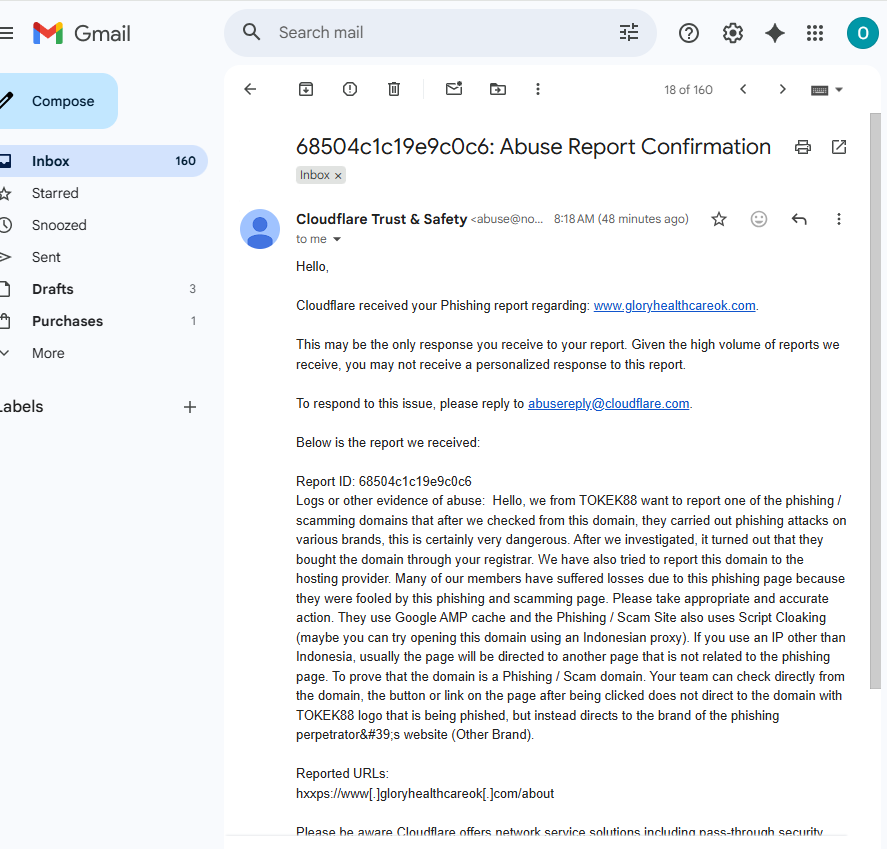The image size is (887, 849).
Task: Click into Search mail field
Action: click(x=441, y=33)
